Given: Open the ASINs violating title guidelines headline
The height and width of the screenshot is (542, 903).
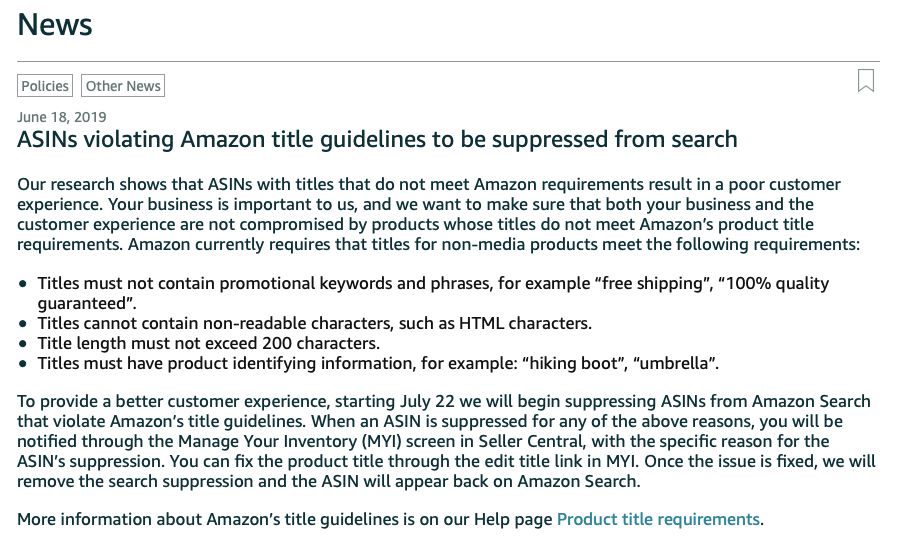Looking at the screenshot, I should [377, 139].
